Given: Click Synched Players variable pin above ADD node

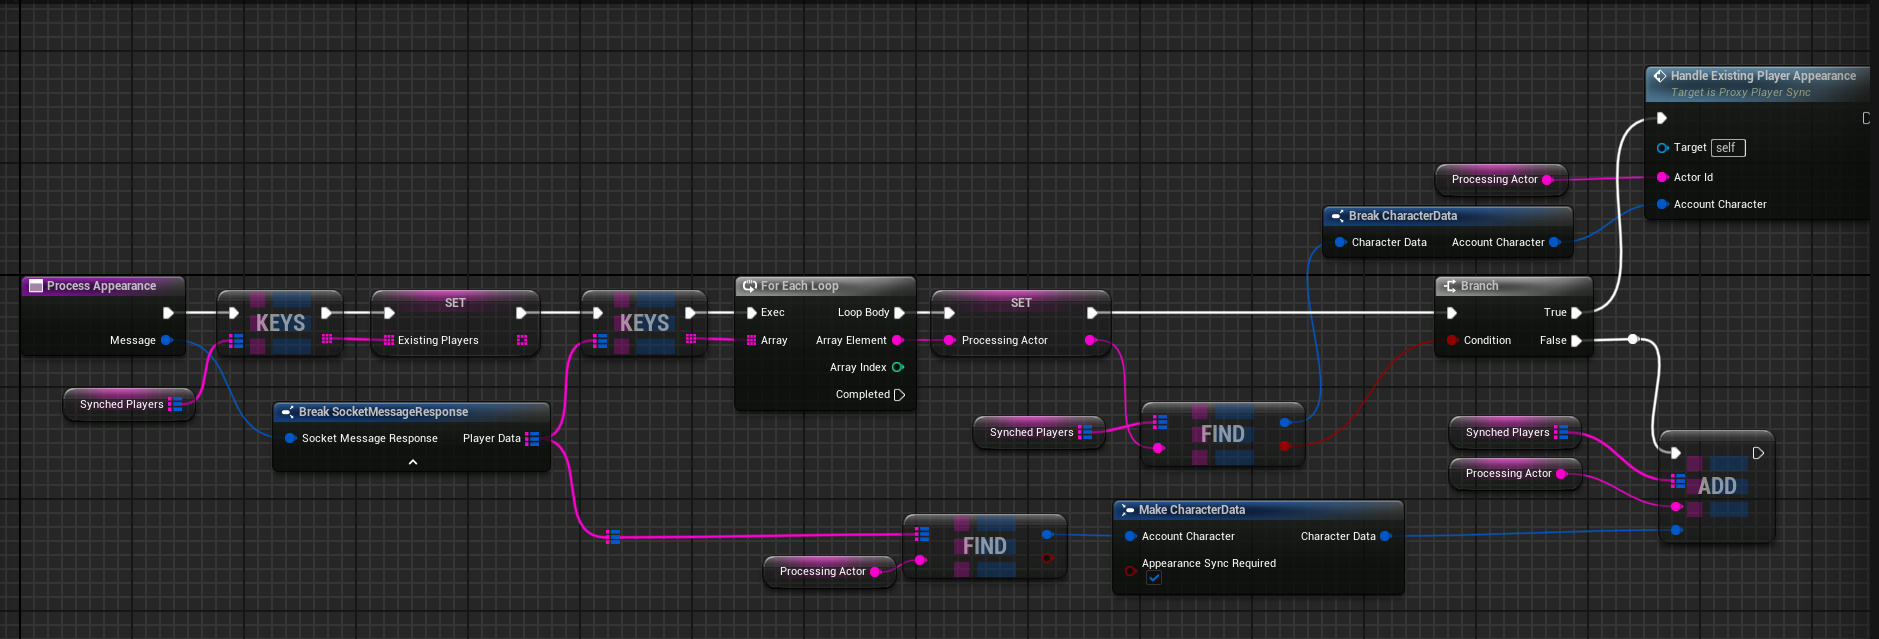Looking at the screenshot, I should pos(1561,432).
